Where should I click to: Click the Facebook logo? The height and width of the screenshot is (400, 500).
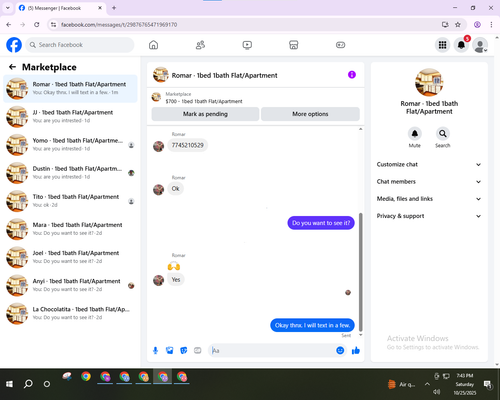tap(14, 45)
